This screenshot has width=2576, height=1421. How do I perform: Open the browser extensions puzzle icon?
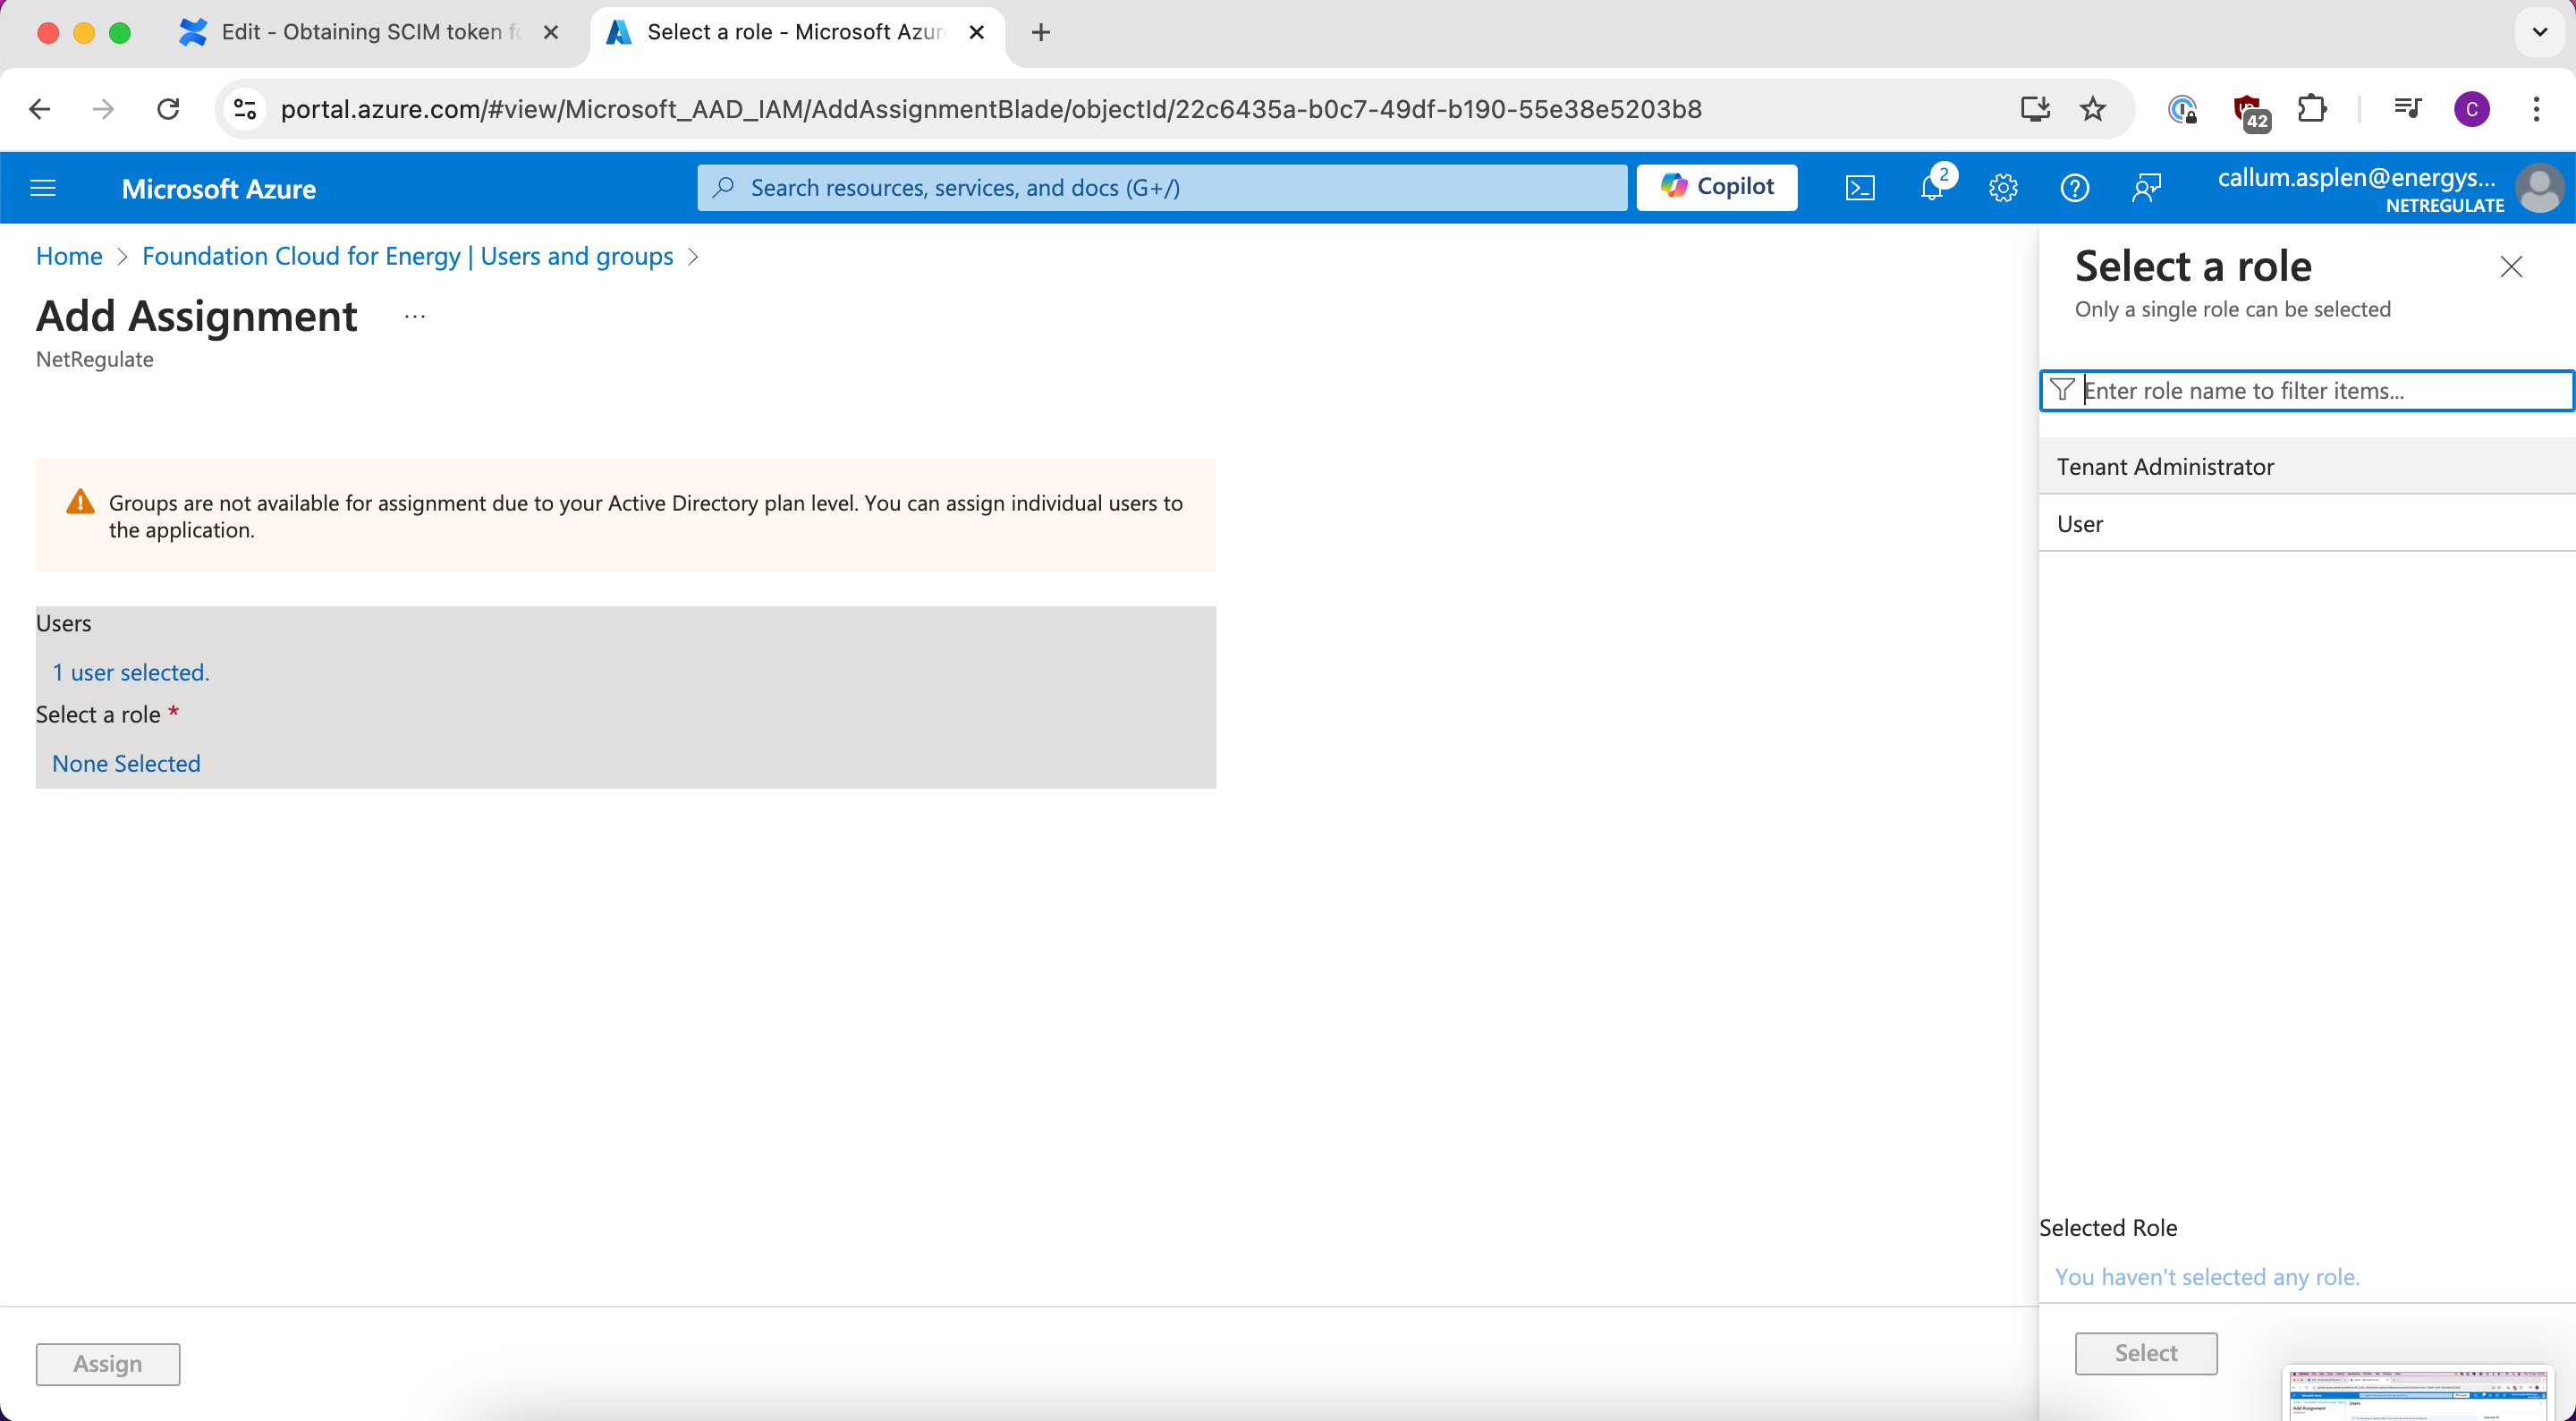(x=2312, y=109)
